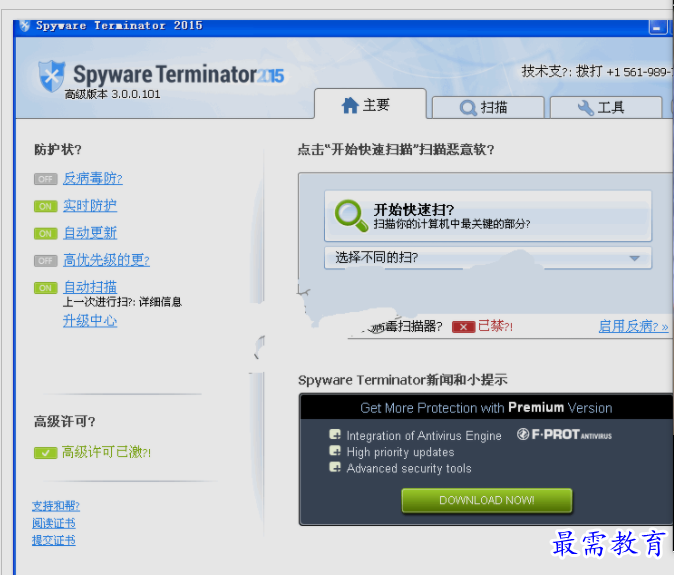Click the house icon on 主要 tab
Image resolution: width=674 pixels, height=575 pixels.
tap(350, 105)
